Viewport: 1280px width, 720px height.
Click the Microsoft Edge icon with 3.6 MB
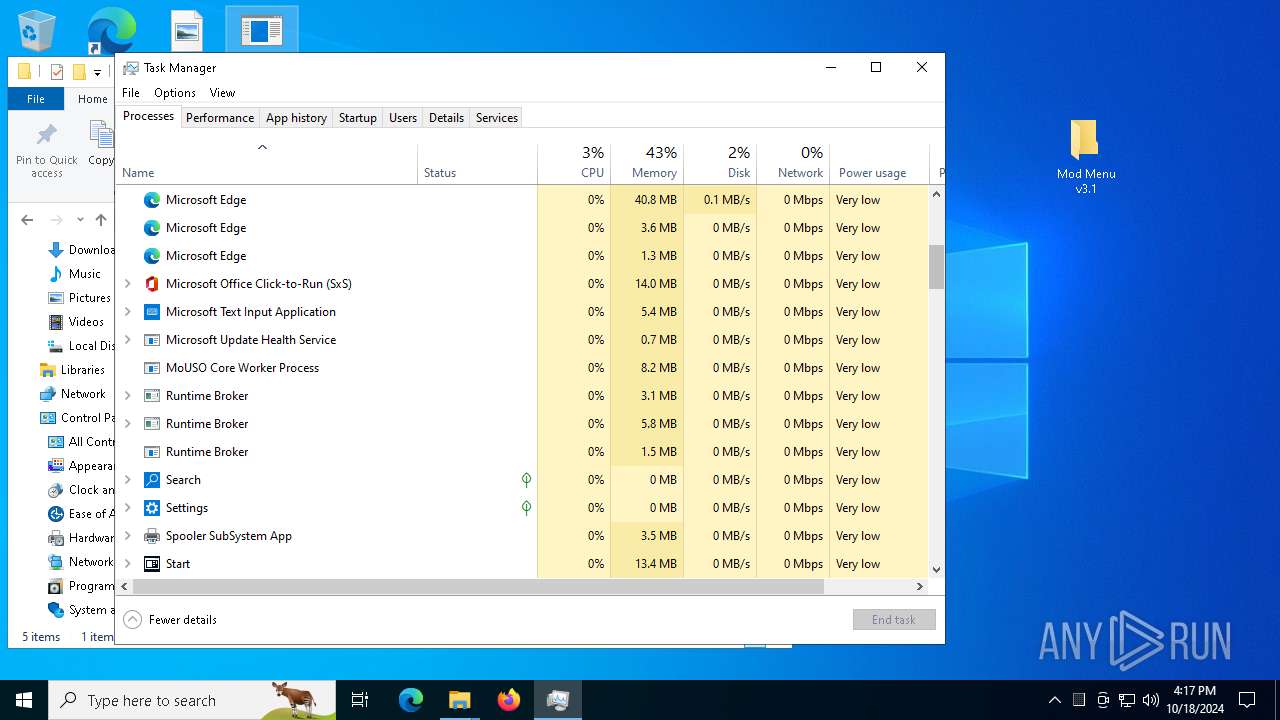152,228
